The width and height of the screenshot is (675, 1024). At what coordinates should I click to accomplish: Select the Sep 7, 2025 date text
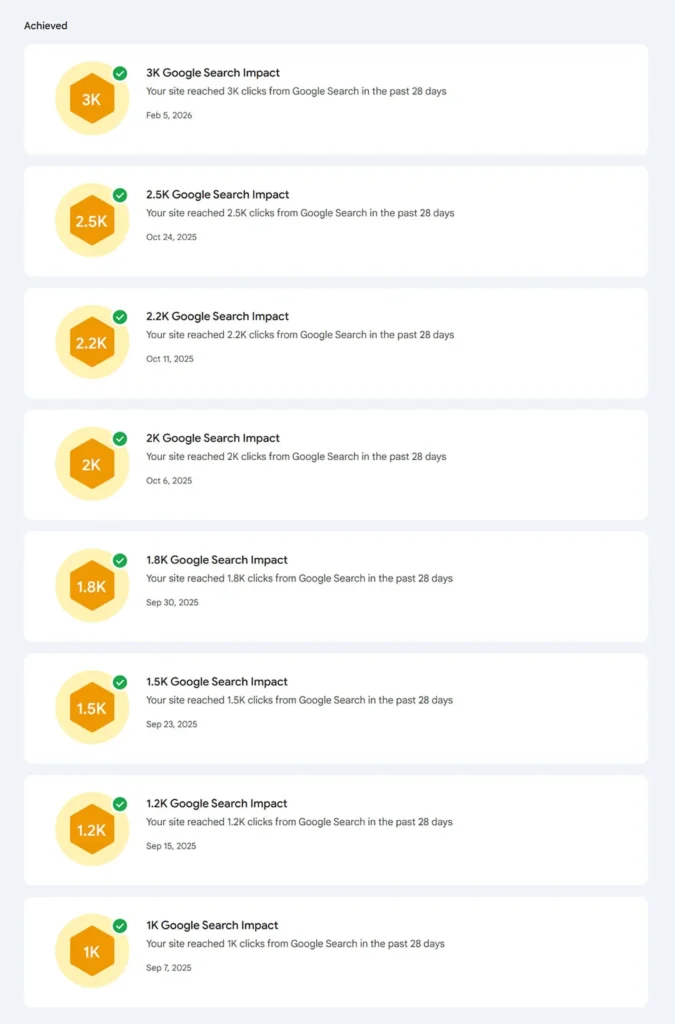tap(167, 968)
